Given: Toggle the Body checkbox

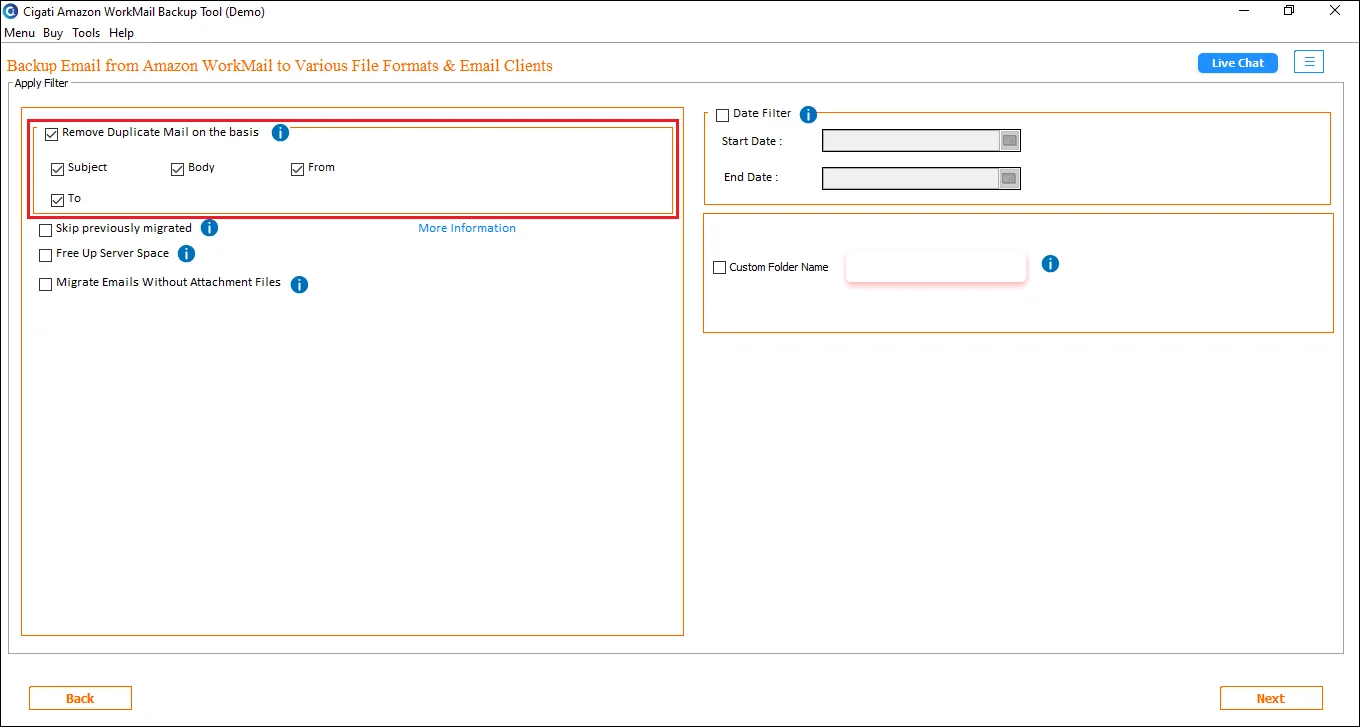Looking at the screenshot, I should point(177,169).
